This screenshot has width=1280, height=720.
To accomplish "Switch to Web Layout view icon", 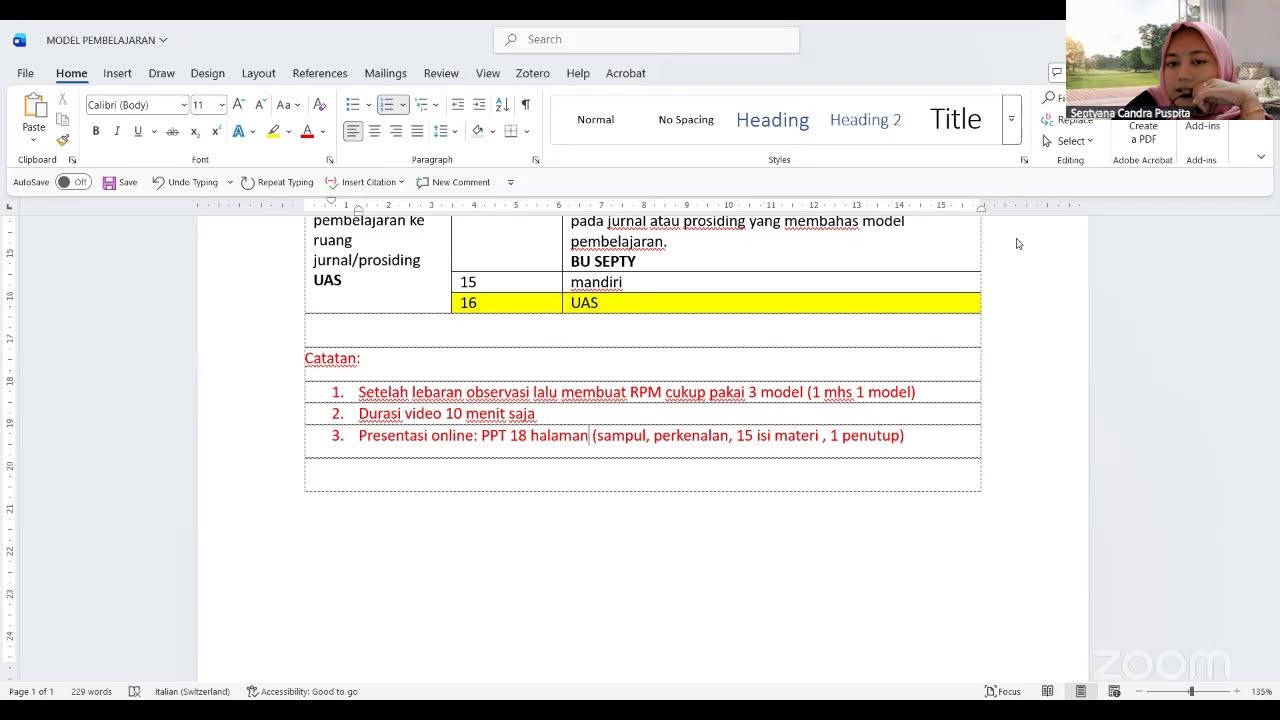I will click(1114, 691).
